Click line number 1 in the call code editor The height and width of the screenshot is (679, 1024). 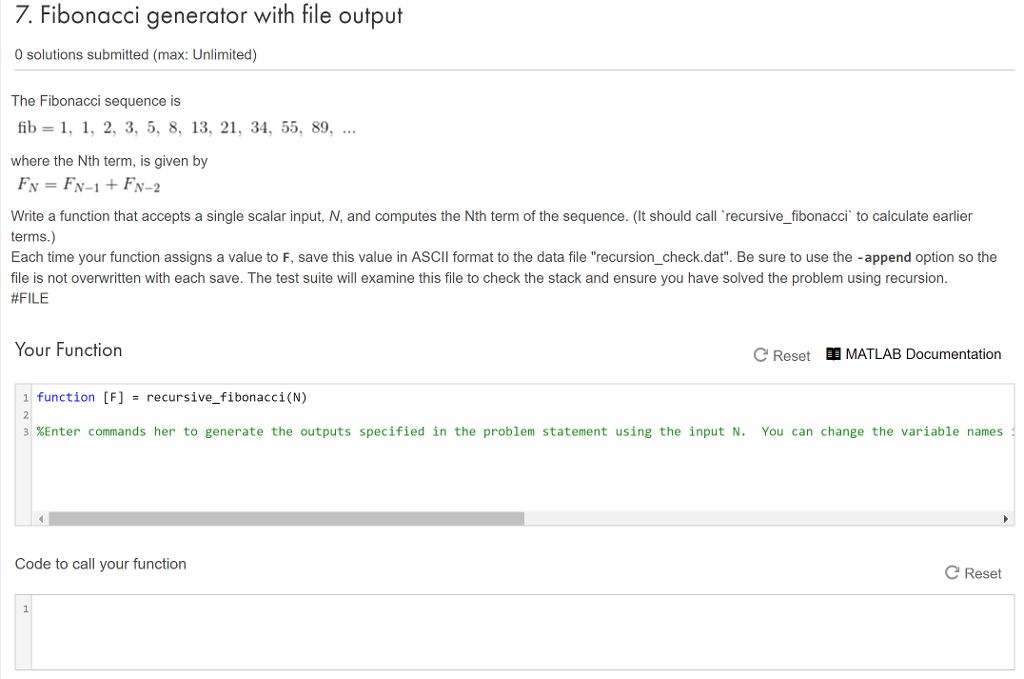(x=25, y=609)
